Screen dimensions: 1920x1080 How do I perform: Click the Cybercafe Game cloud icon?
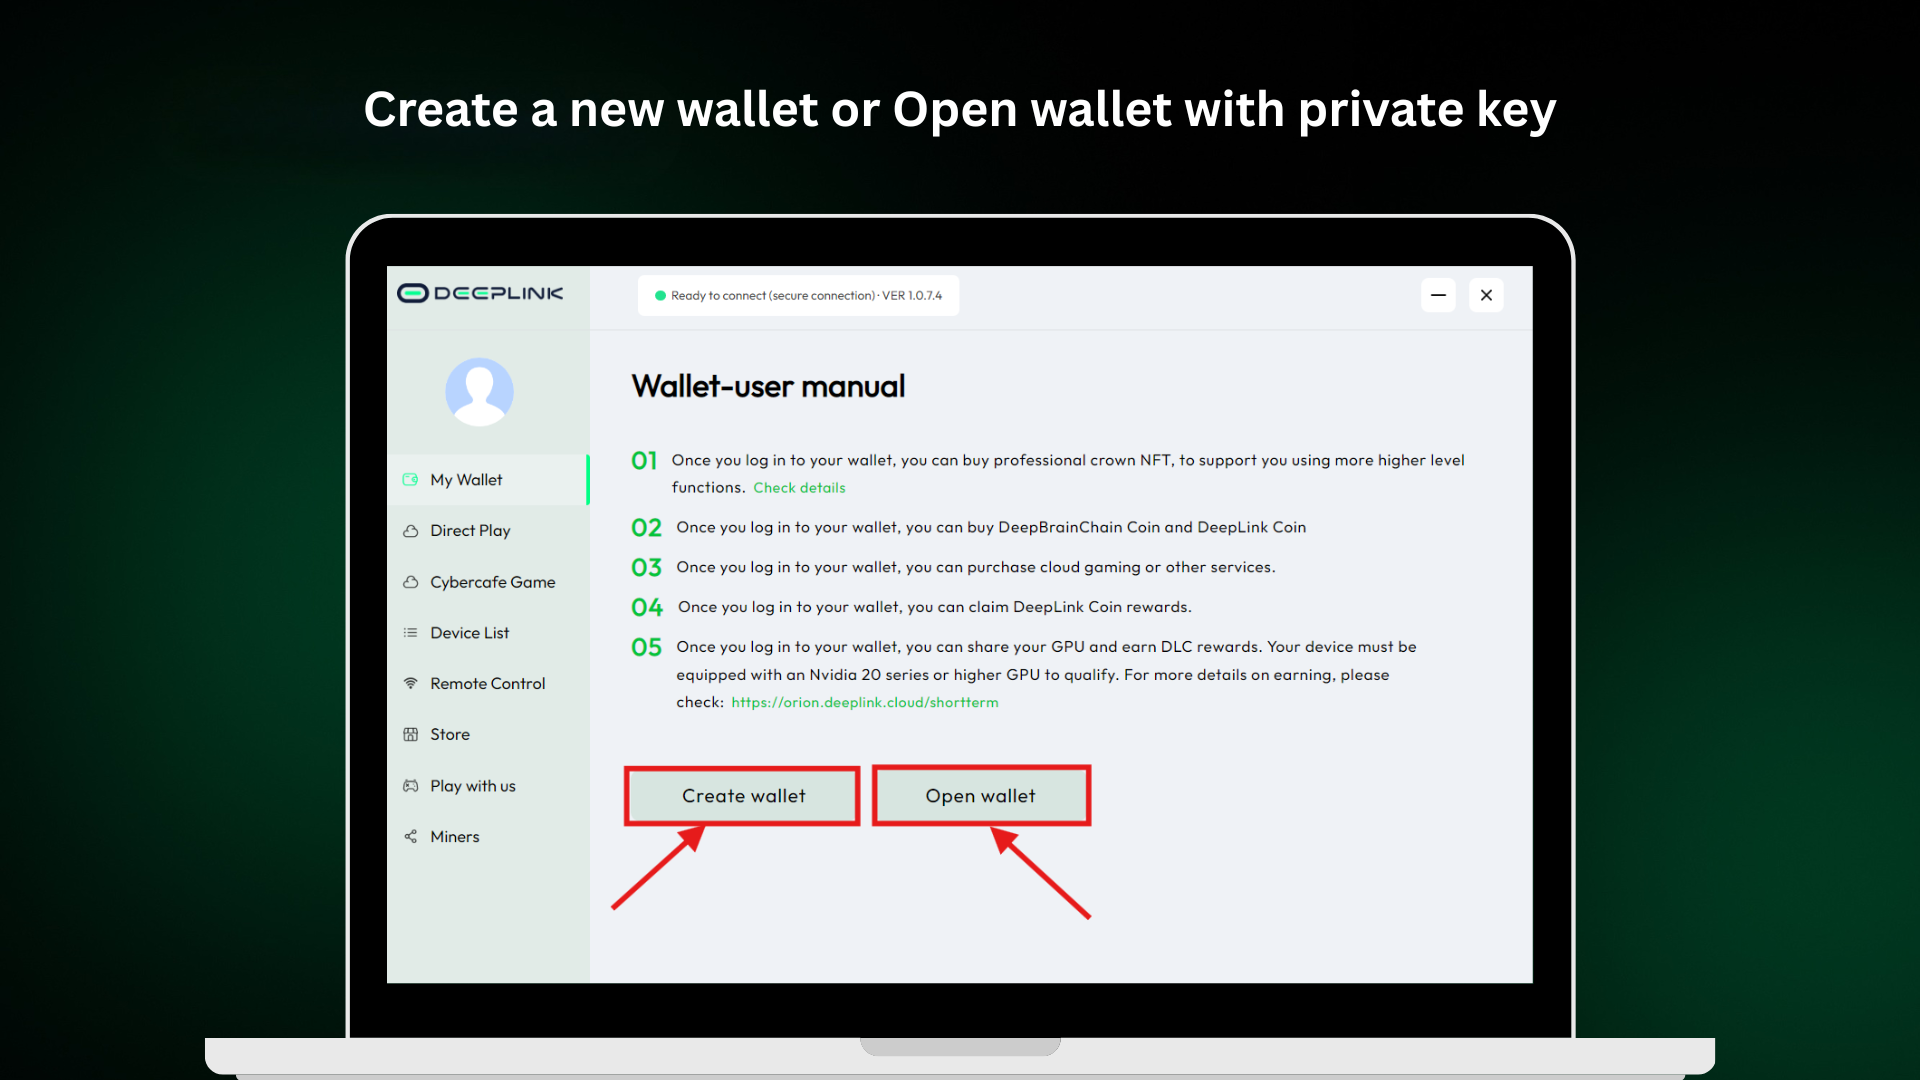coord(410,582)
